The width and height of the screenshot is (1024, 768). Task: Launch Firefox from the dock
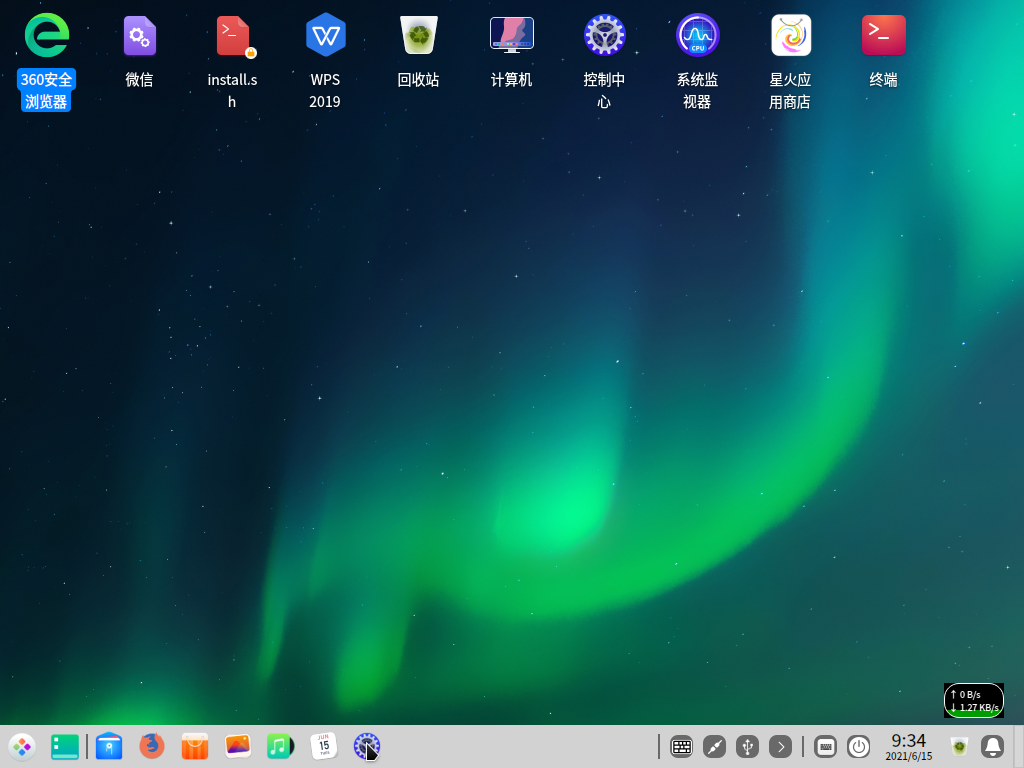click(x=152, y=746)
